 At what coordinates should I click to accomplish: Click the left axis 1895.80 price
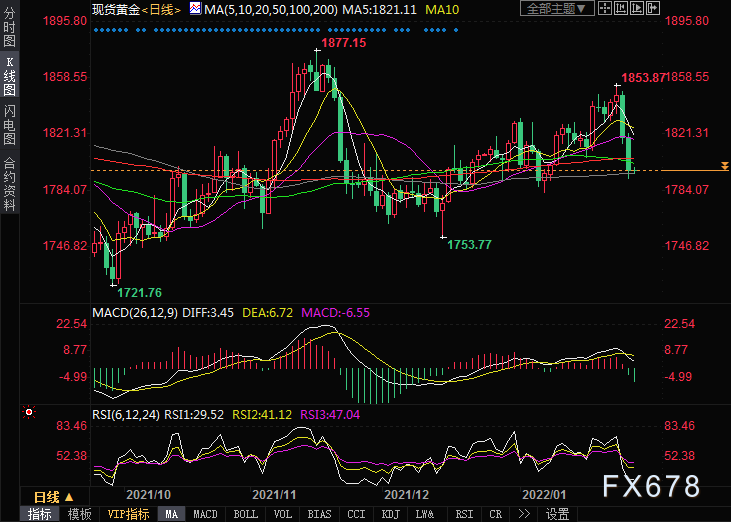pyautogui.click(x=65, y=21)
